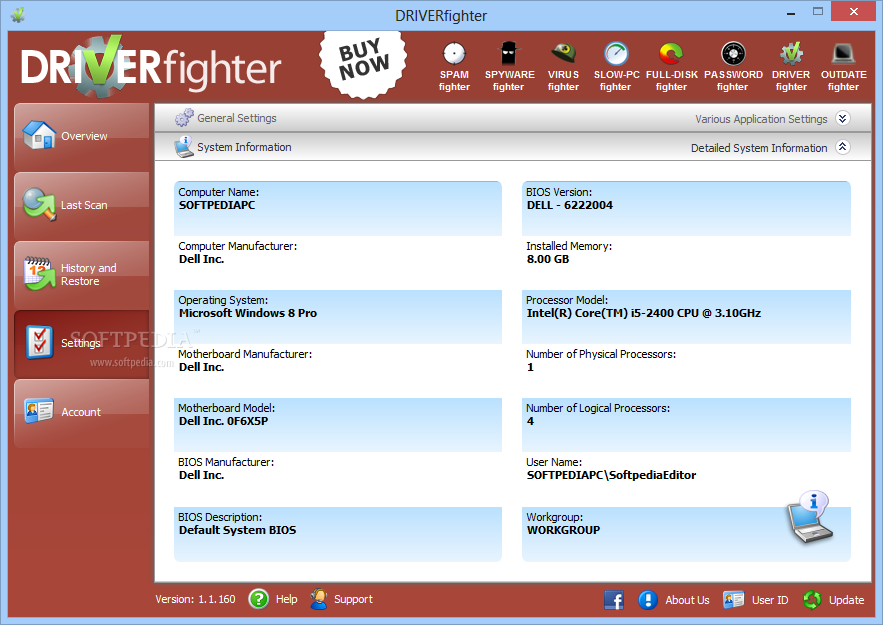Select Default System BIOS text

pos(237,530)
